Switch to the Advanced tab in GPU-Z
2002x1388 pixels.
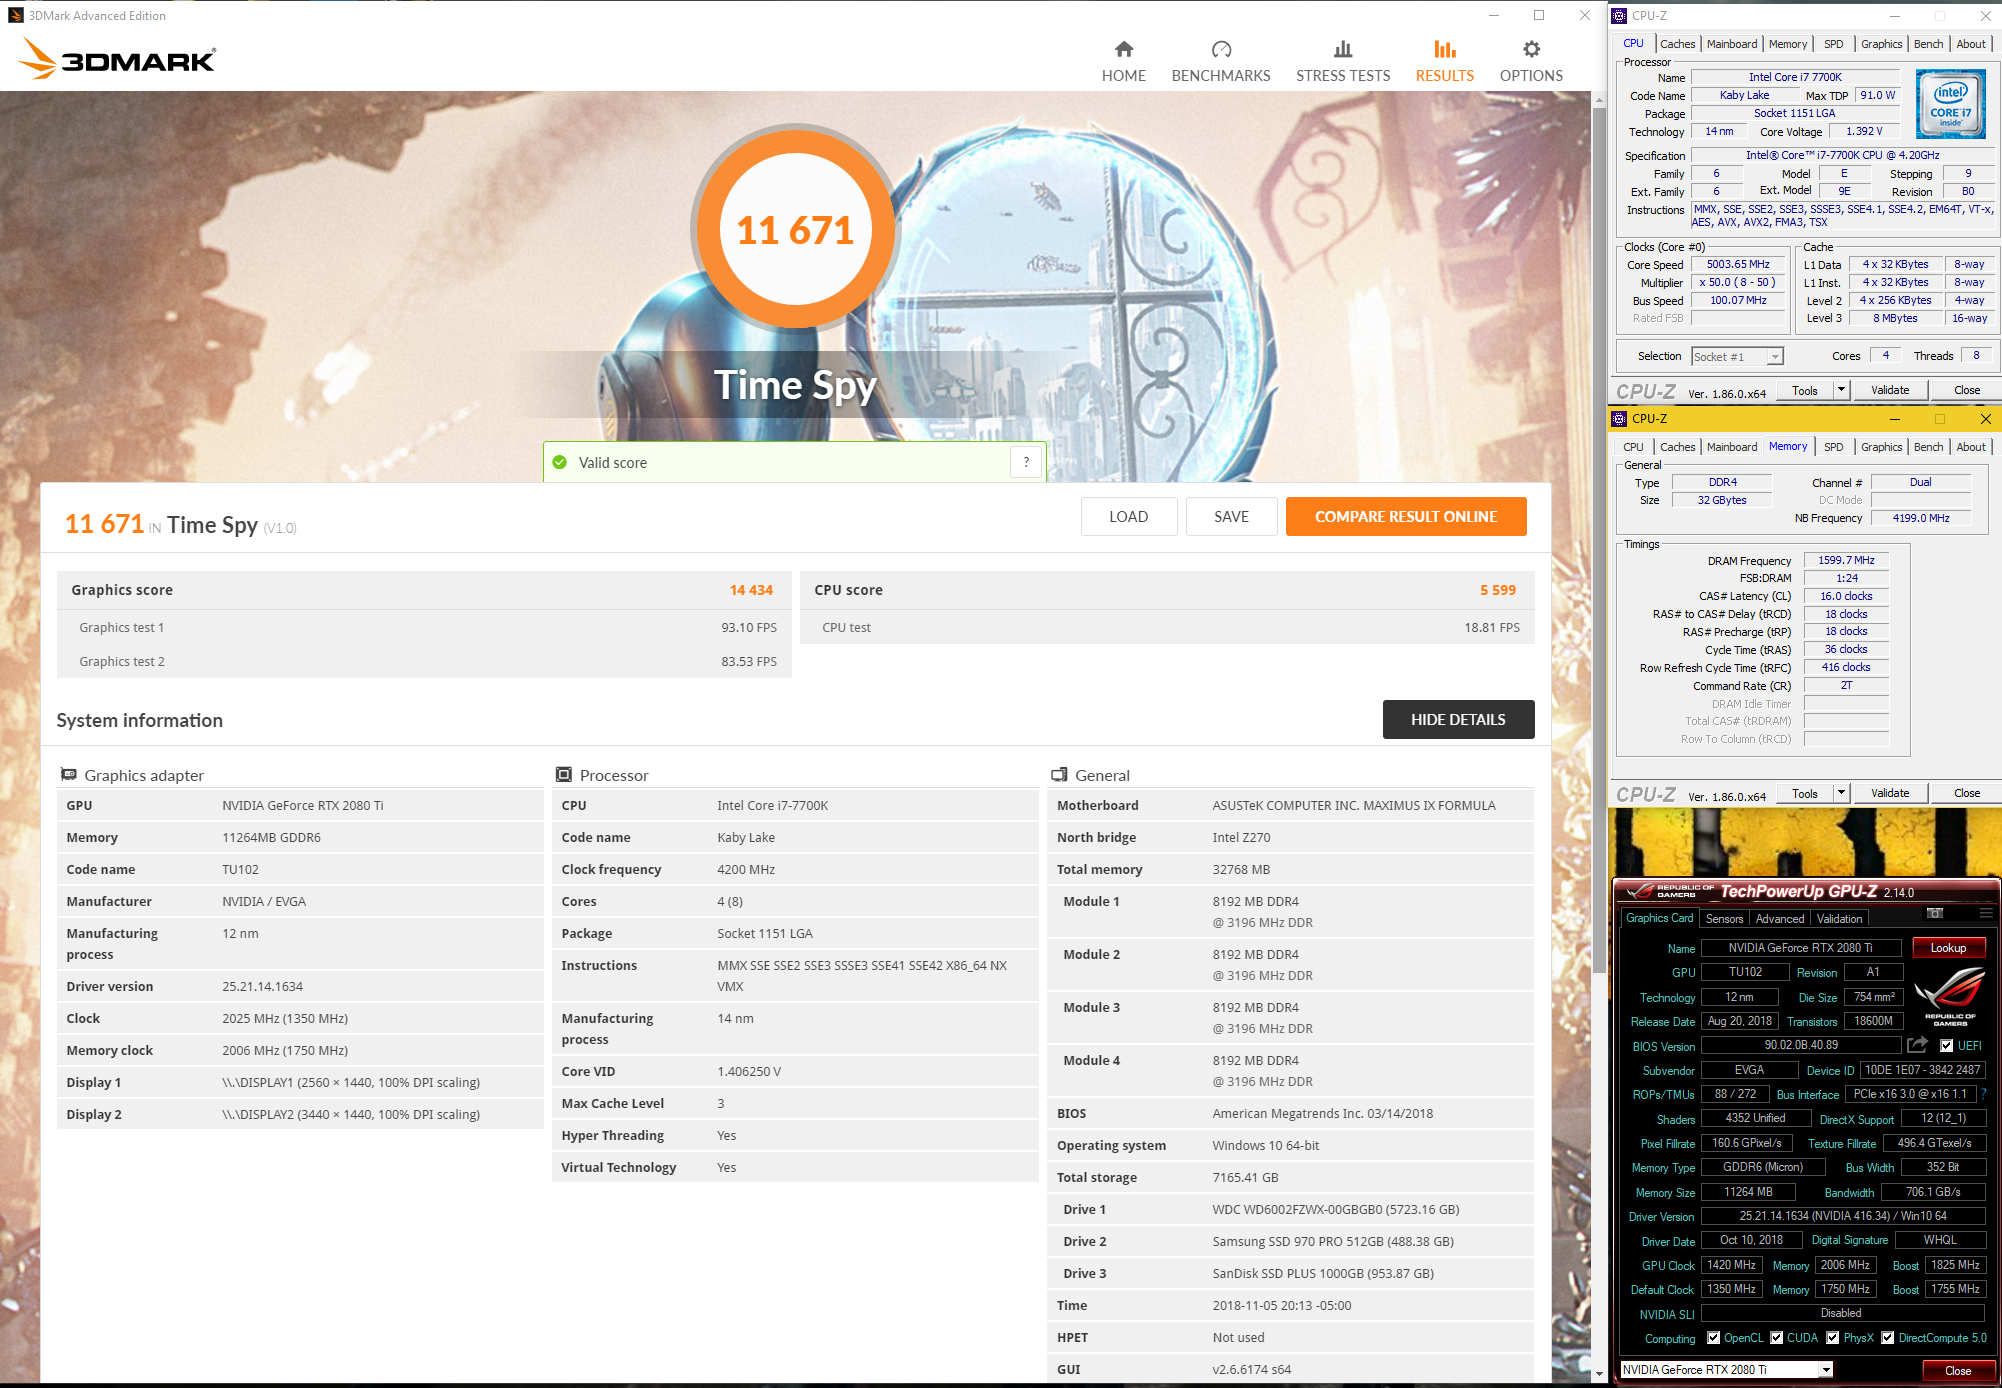click(1780, 919)
